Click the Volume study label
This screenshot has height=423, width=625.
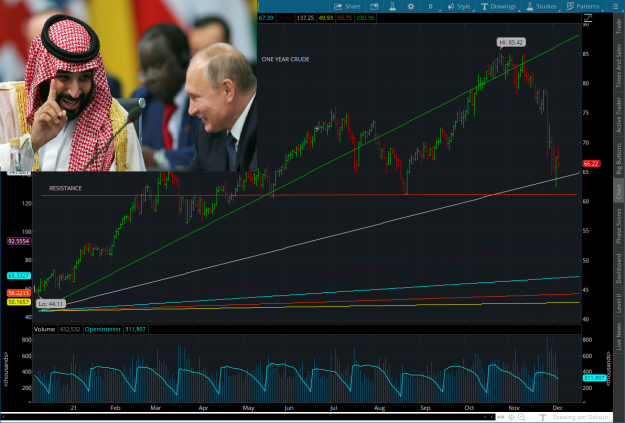[44, 329]
